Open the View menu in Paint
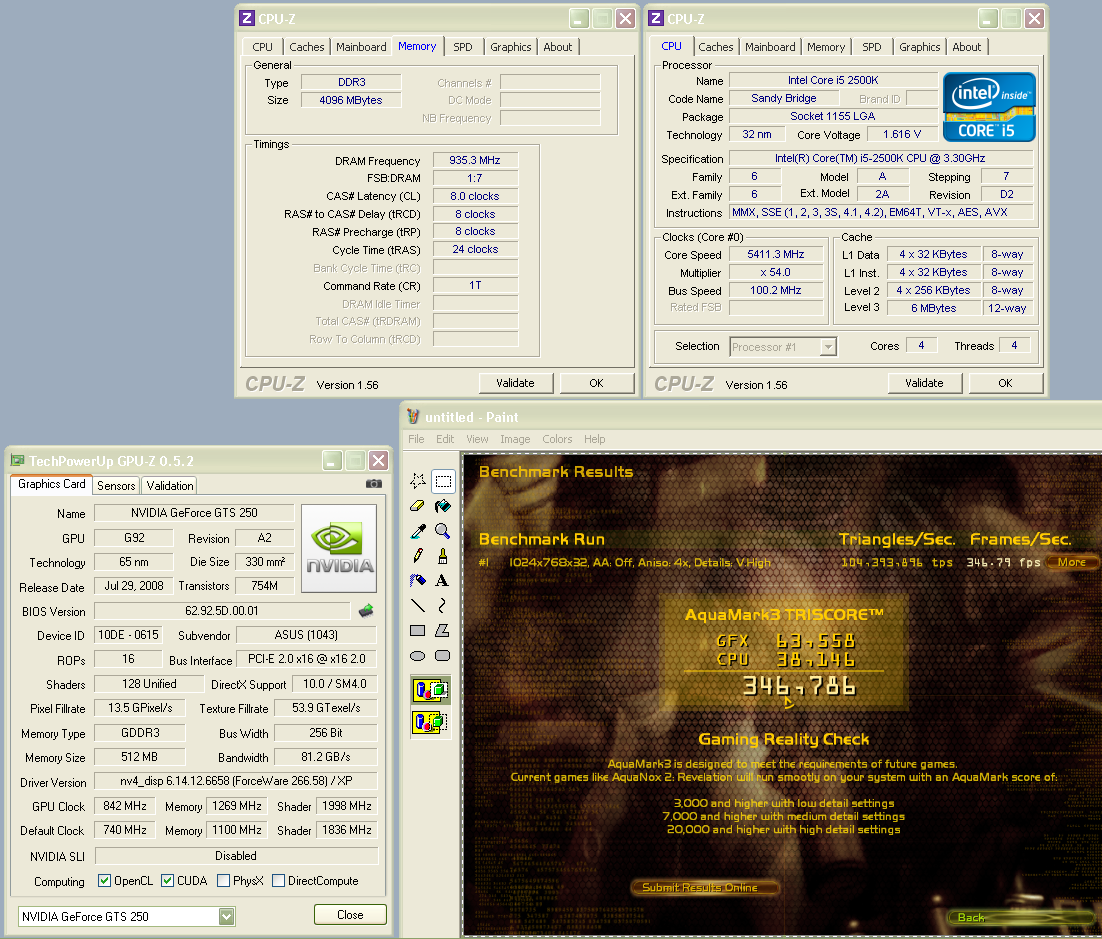The image size is (1102, 939). click(x=477, y=439)
